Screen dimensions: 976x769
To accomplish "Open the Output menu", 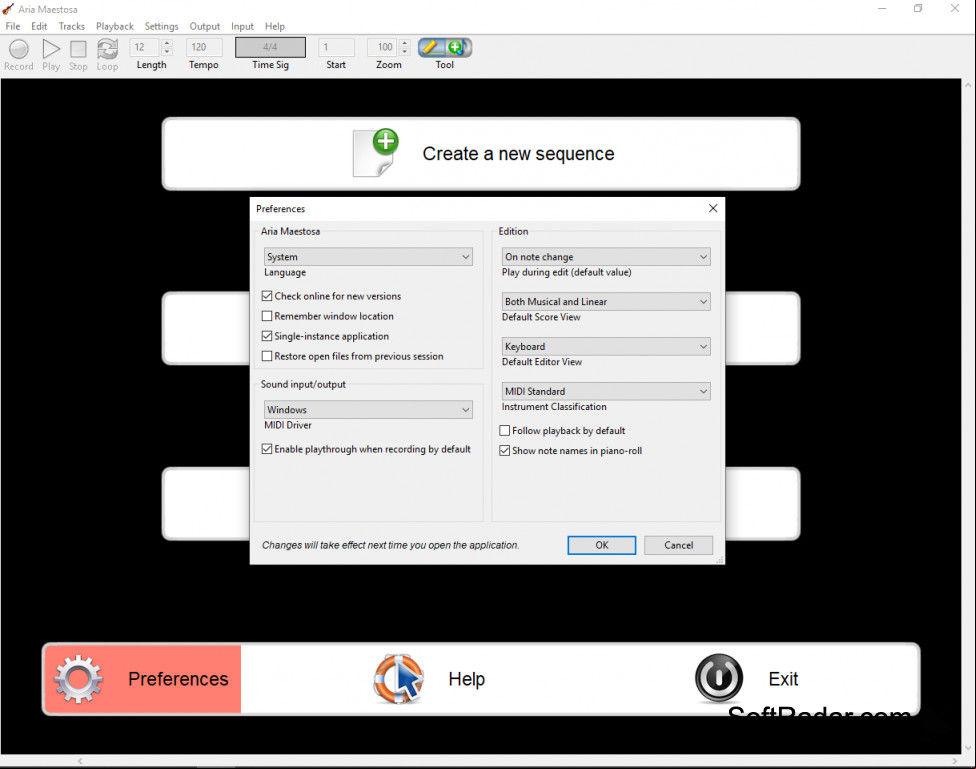I will tap(205, 26).
